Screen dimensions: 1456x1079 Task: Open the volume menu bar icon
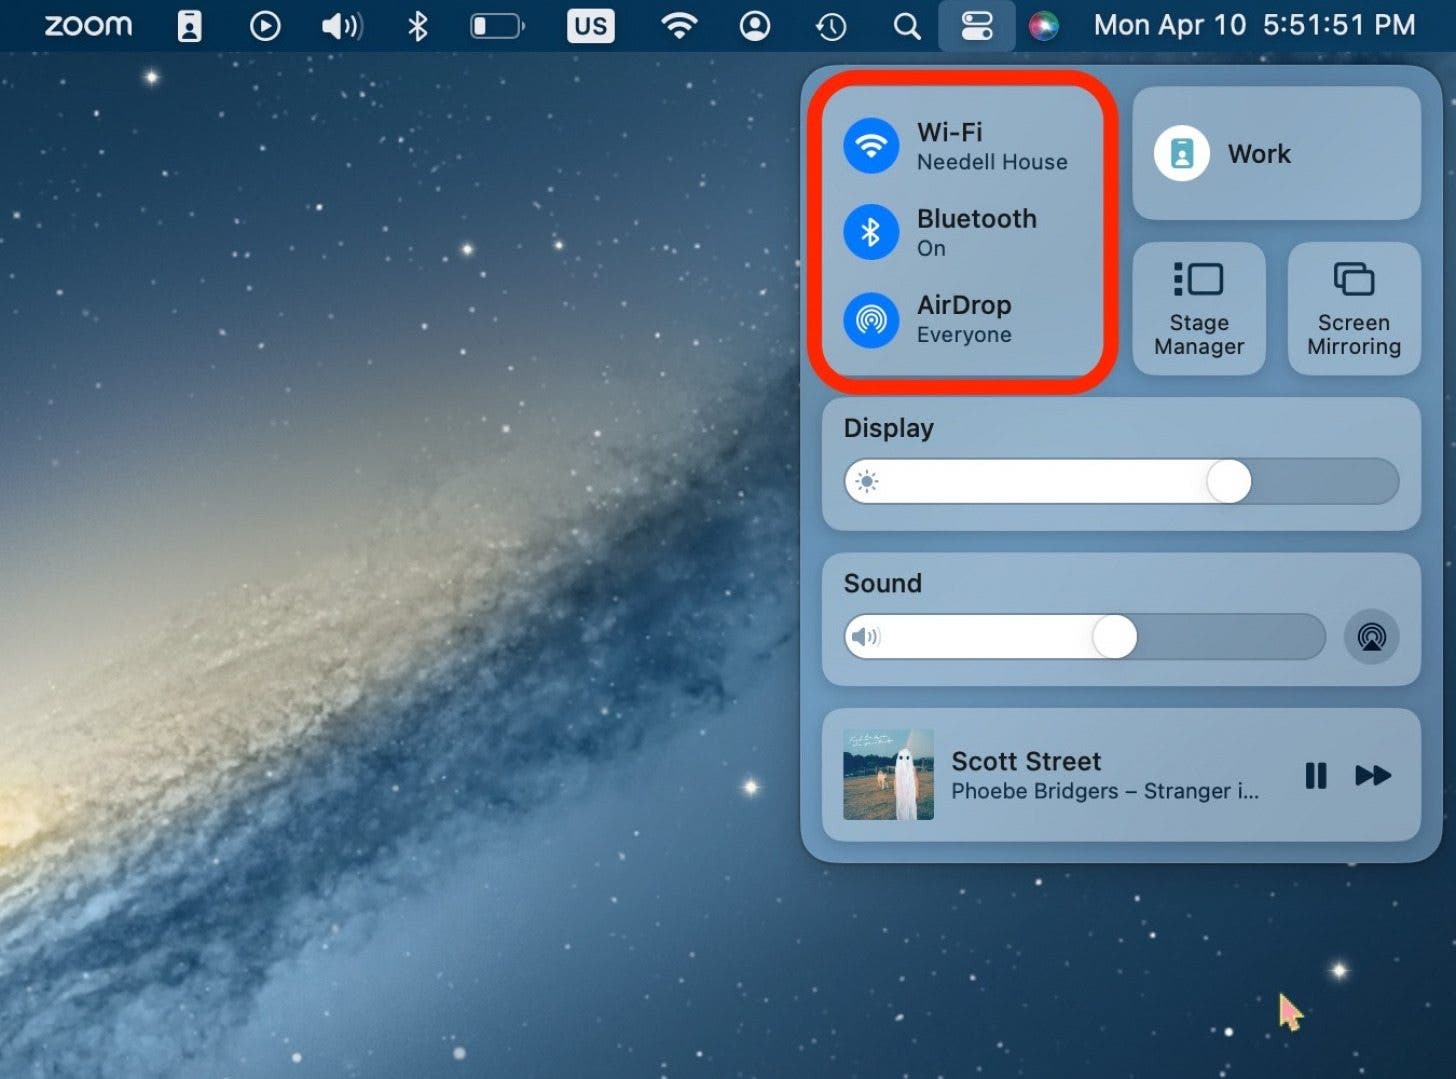(341, 26)
